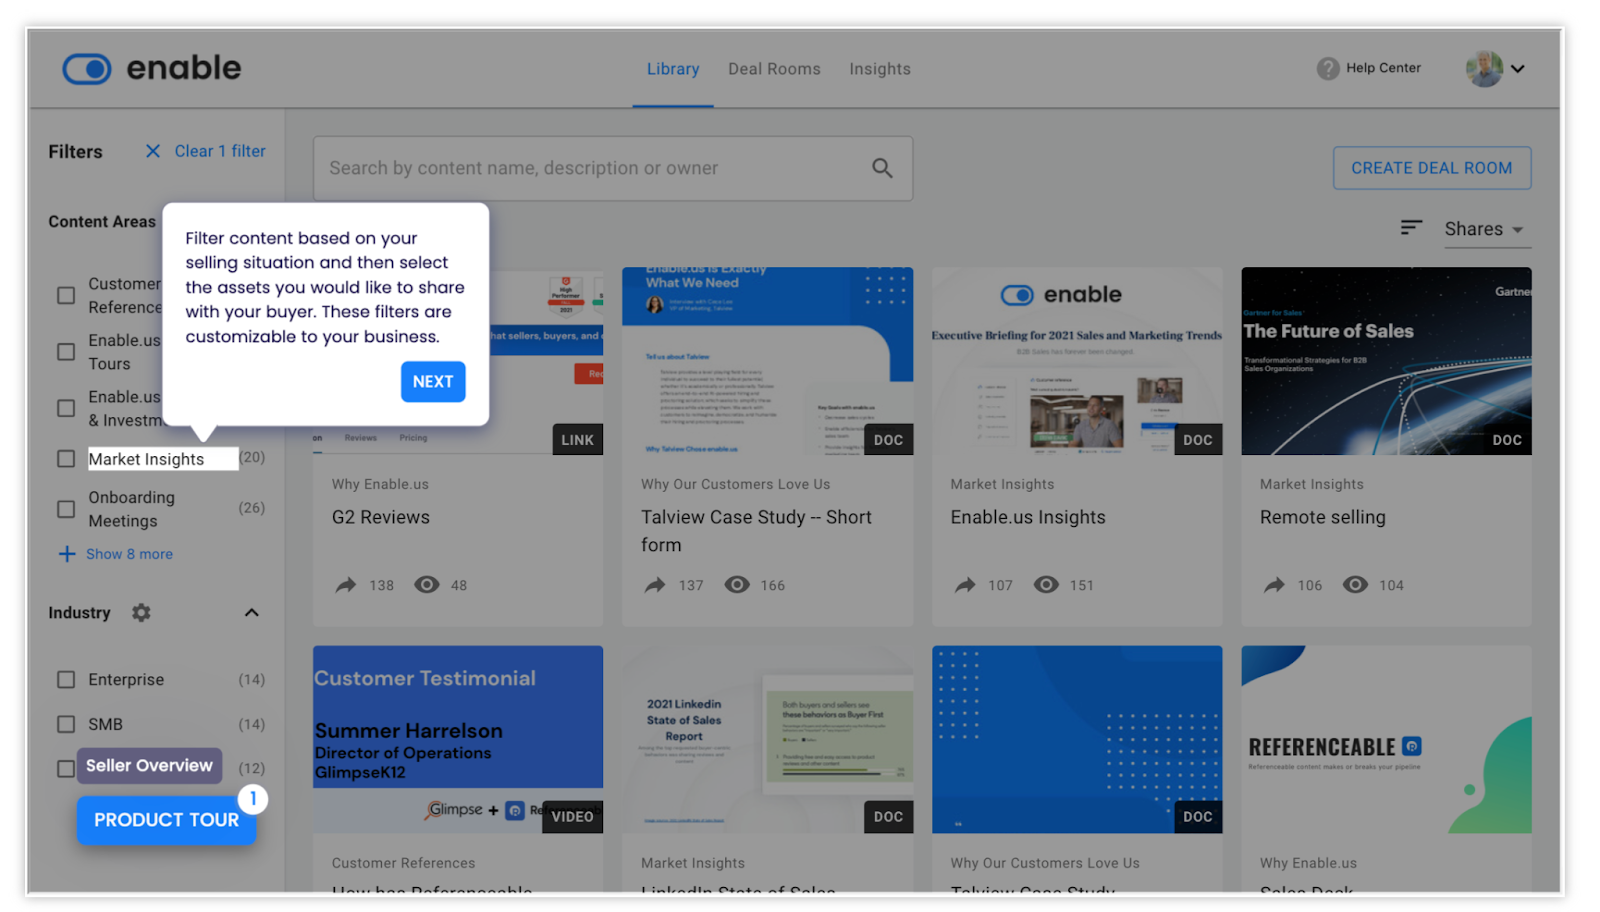Click the CREATE DEAL ROOM button
The image size is (1600, 912).
(x=1431, y=168)
